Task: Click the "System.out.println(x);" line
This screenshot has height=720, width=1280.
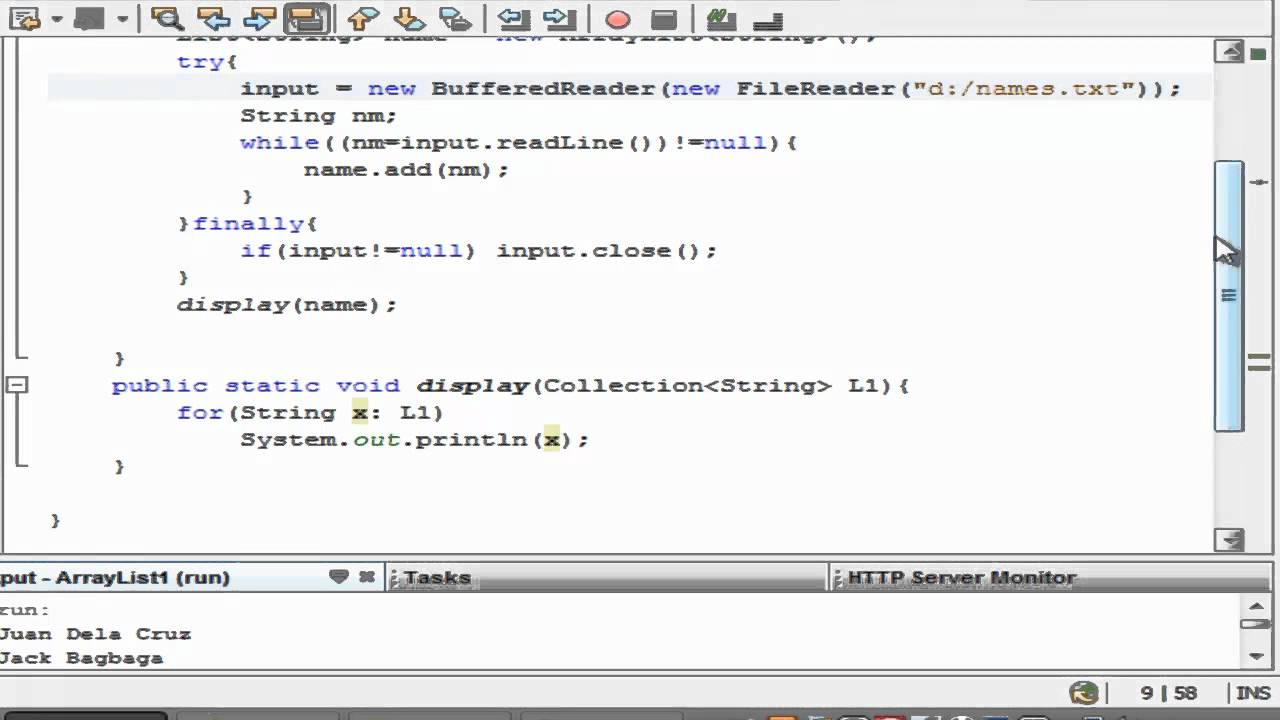Action: (x=414, y=439)
